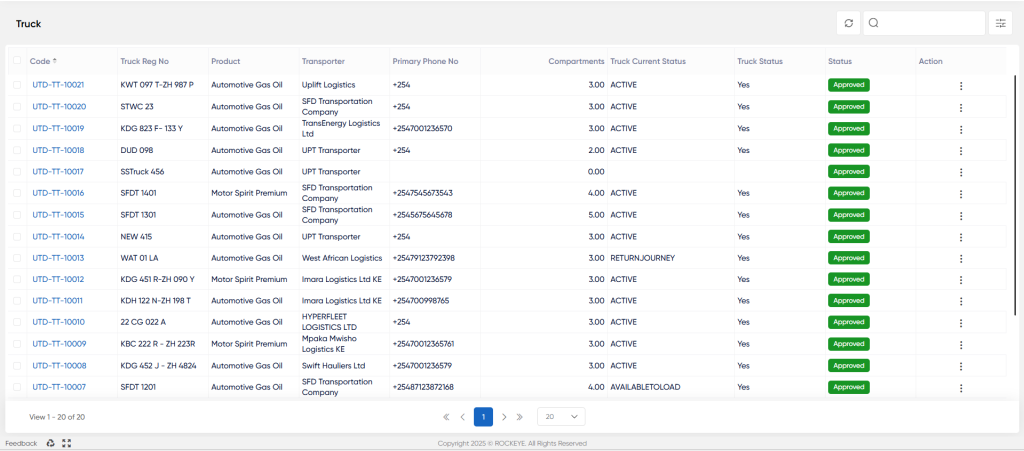Open truck record UTD-TT-10021
1024x451 pixels.
tap(58, 85)
